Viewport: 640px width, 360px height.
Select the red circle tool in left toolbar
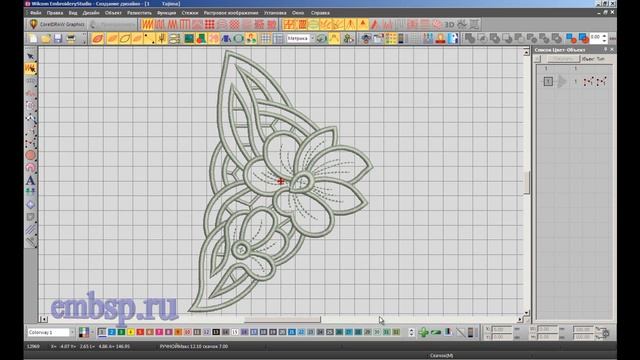pyautogui.click(x=31, y=155)
